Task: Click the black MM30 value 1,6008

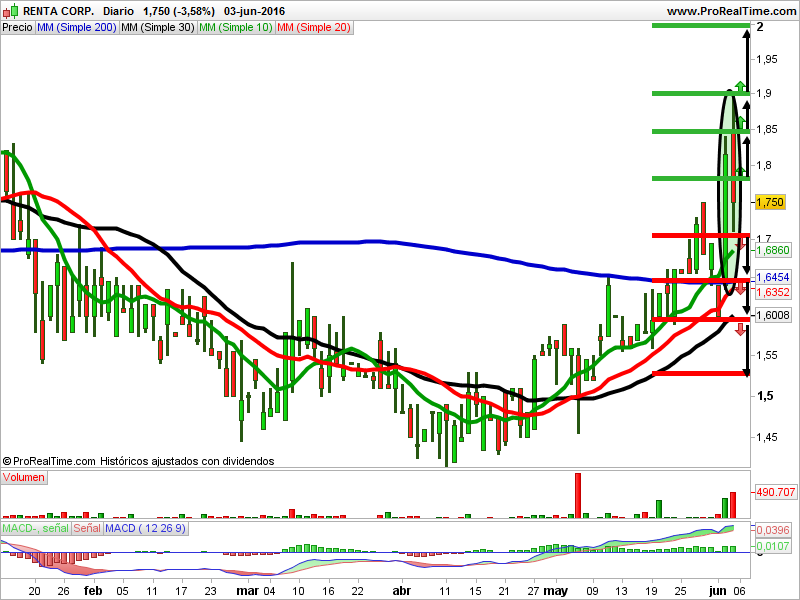Action: pyautogui.click(x=773, y=315)
